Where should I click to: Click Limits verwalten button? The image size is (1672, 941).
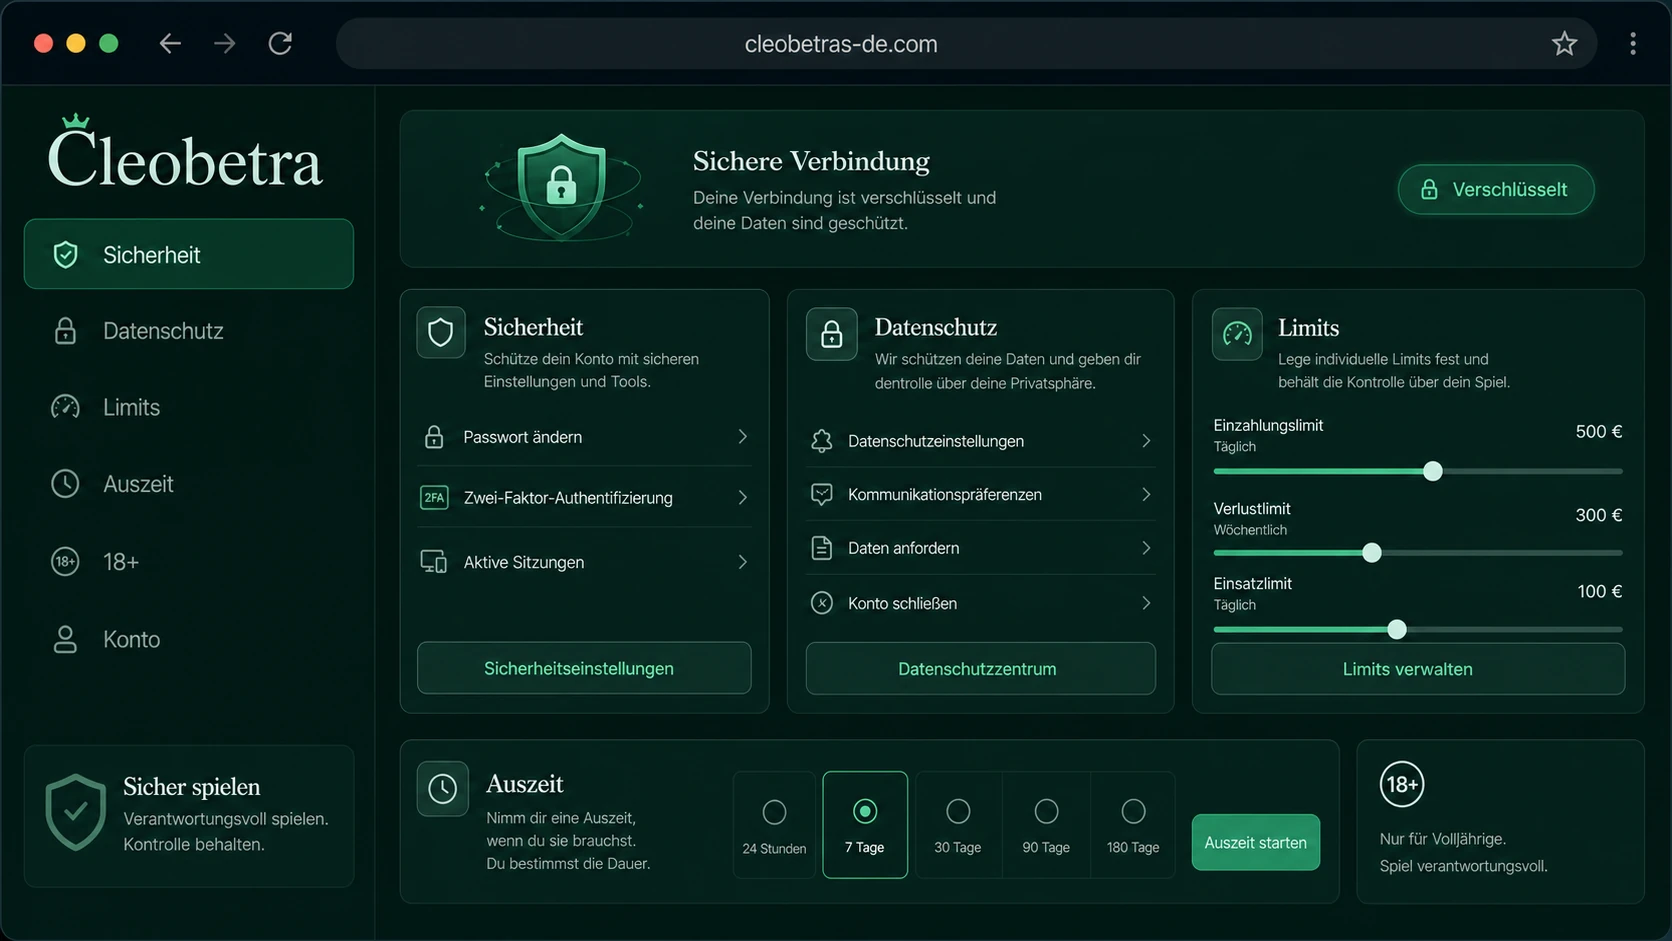point(1418,668)
